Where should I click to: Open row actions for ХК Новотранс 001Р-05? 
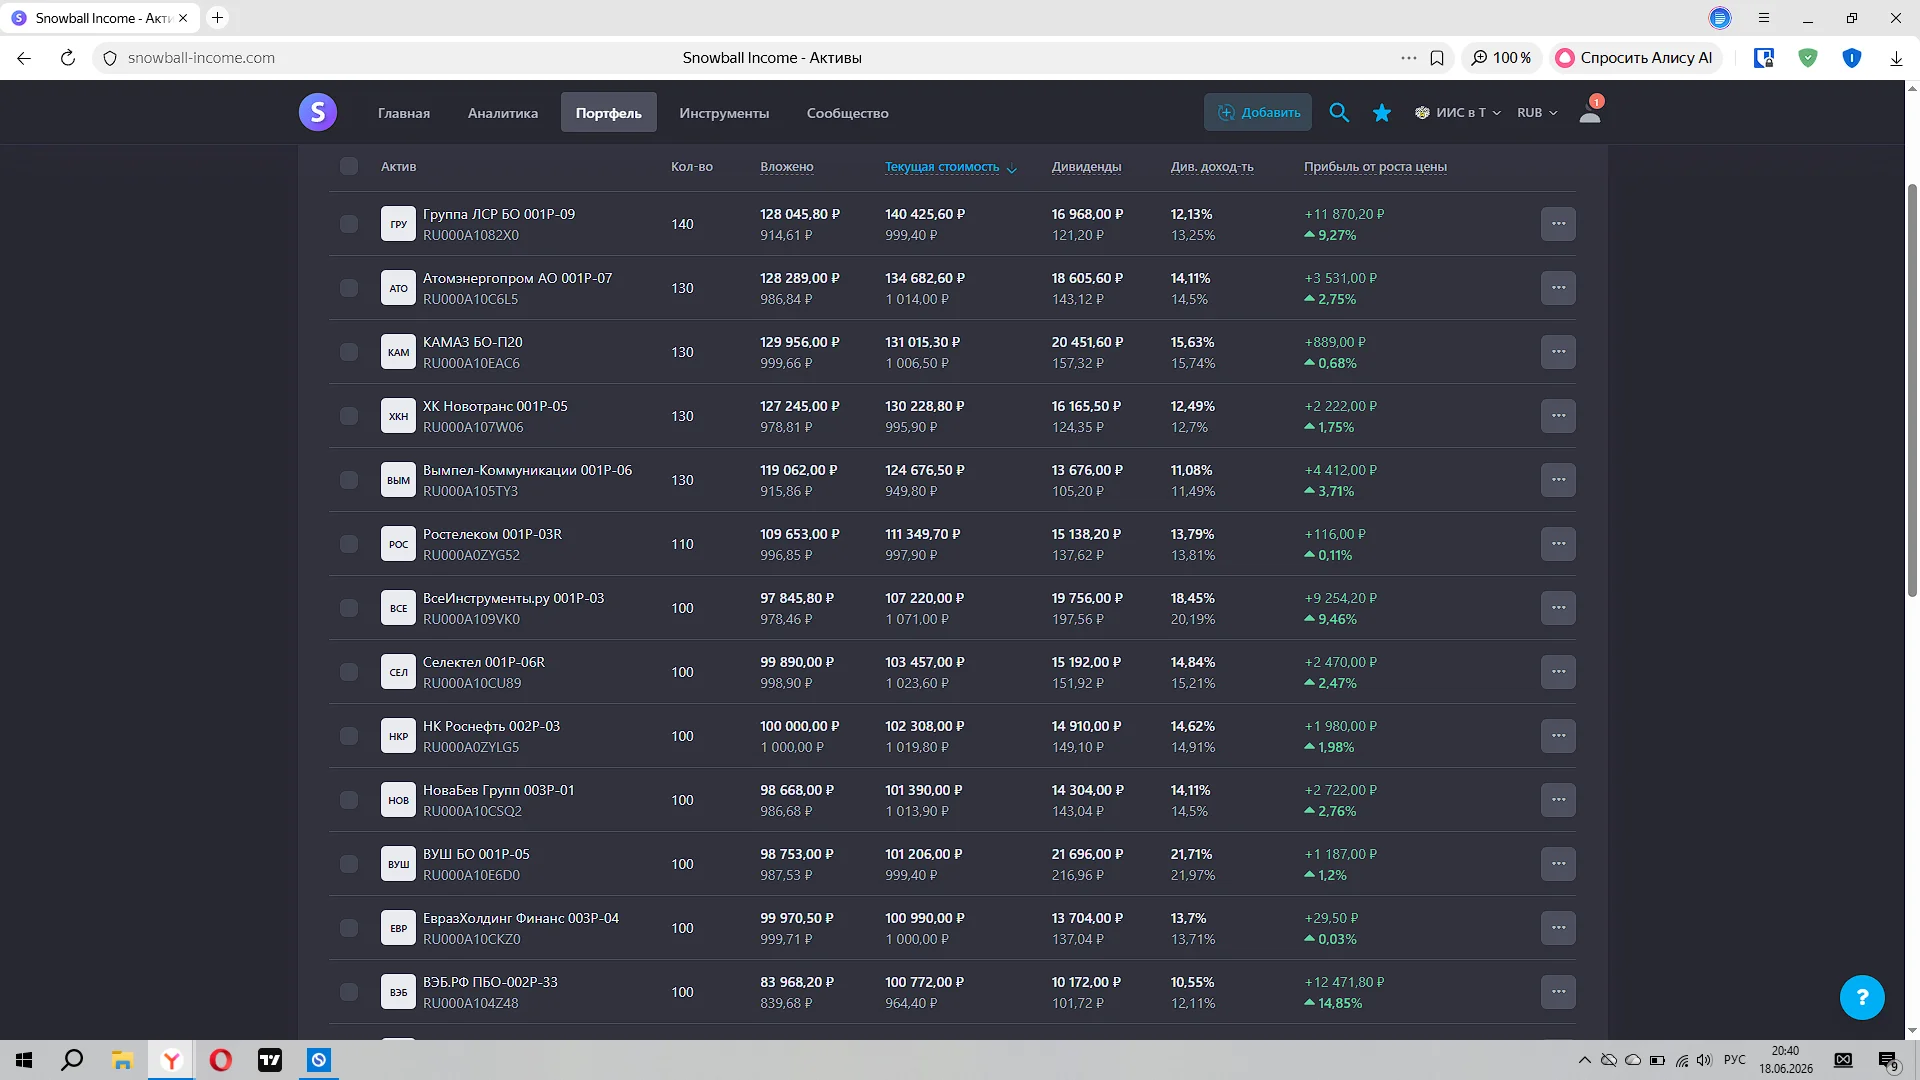click(x=1558, y=416)
